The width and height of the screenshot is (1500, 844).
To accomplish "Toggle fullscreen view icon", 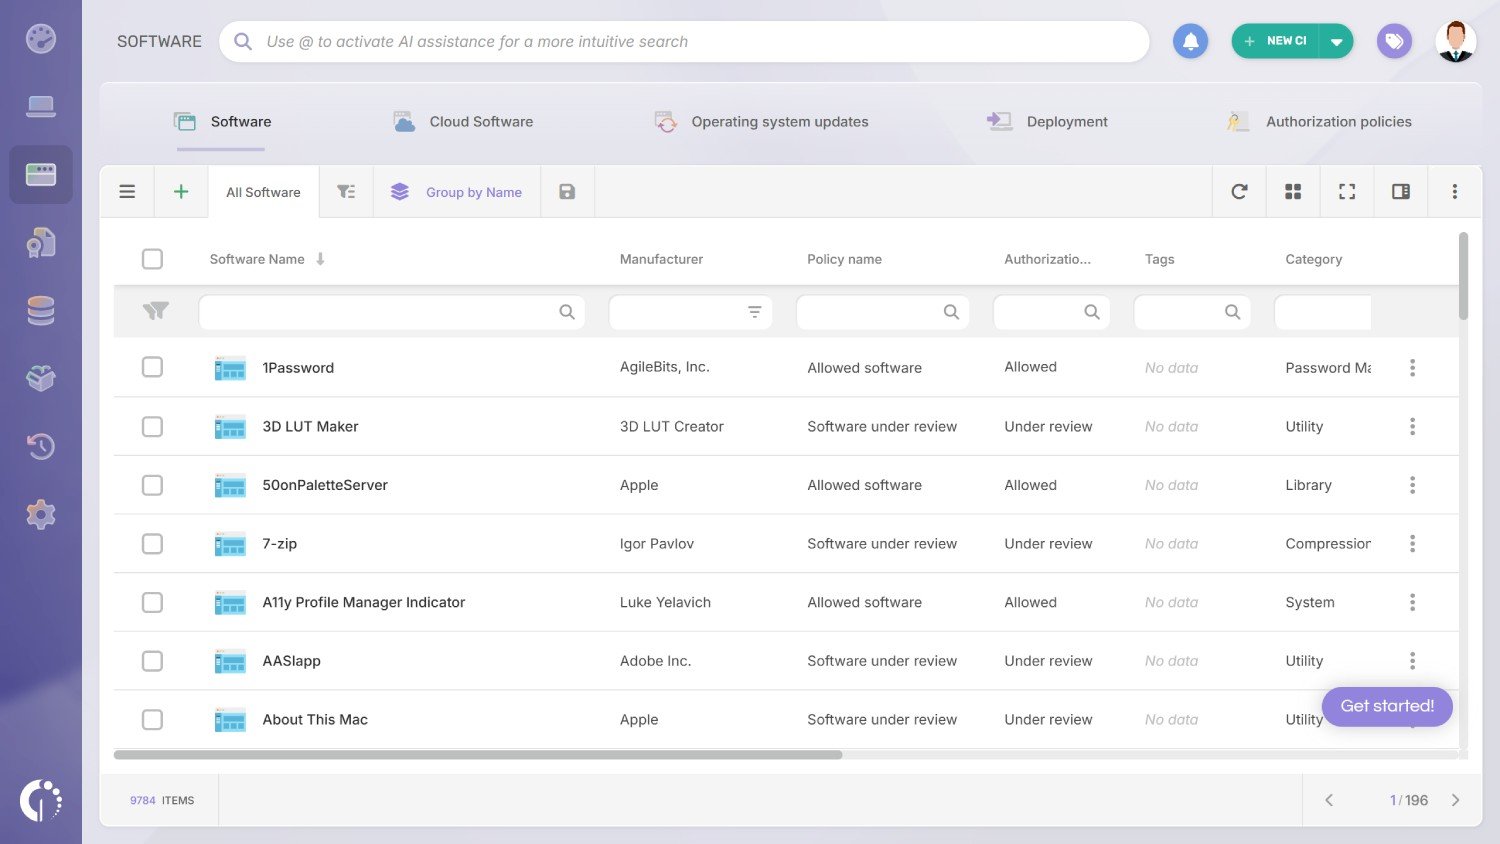I will point(1347,190).
